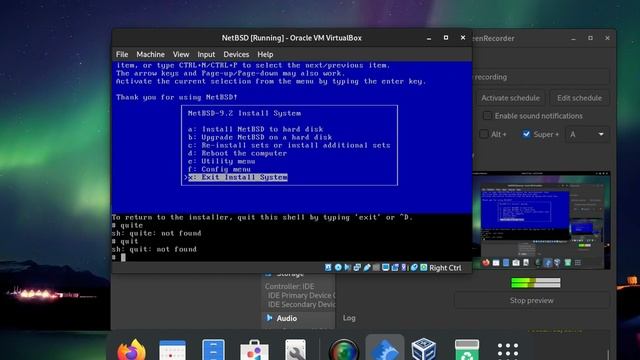Screen dimensions: 640x360
Task: Click 'd: Reboot the computer' option
Action: pos(237,153)
